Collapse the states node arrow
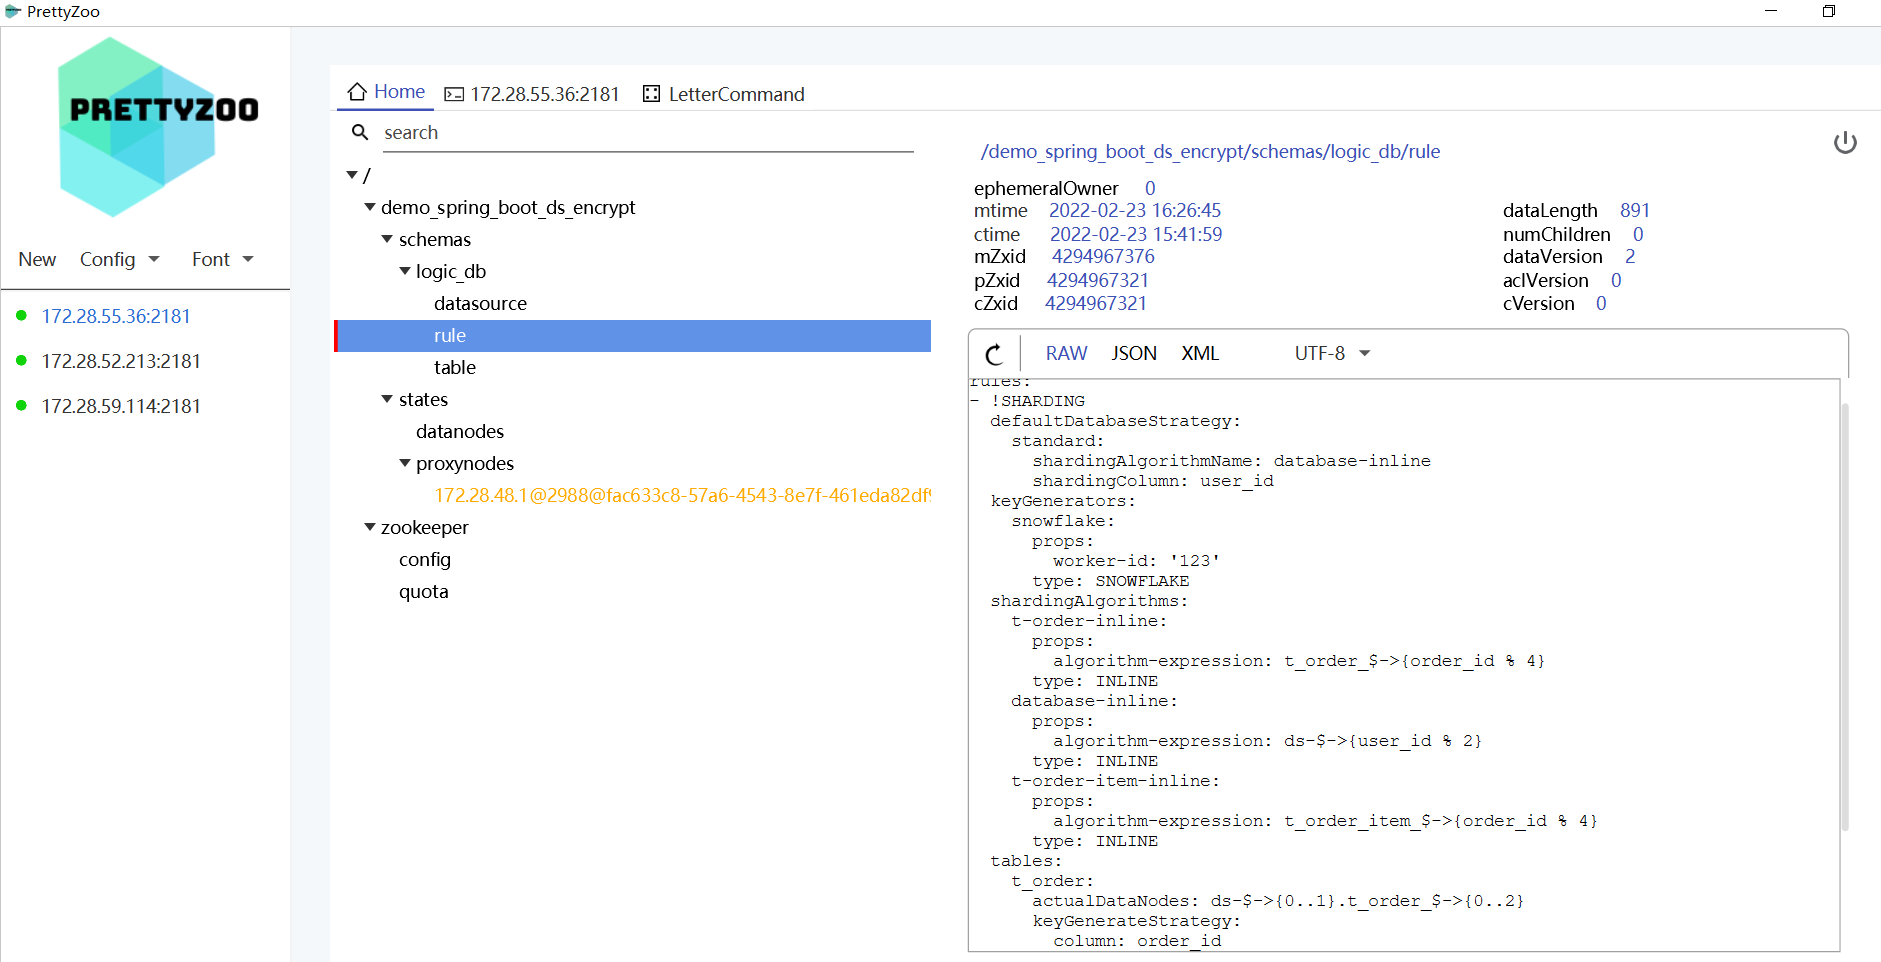 pyautogui.click(x=387, y=399)
